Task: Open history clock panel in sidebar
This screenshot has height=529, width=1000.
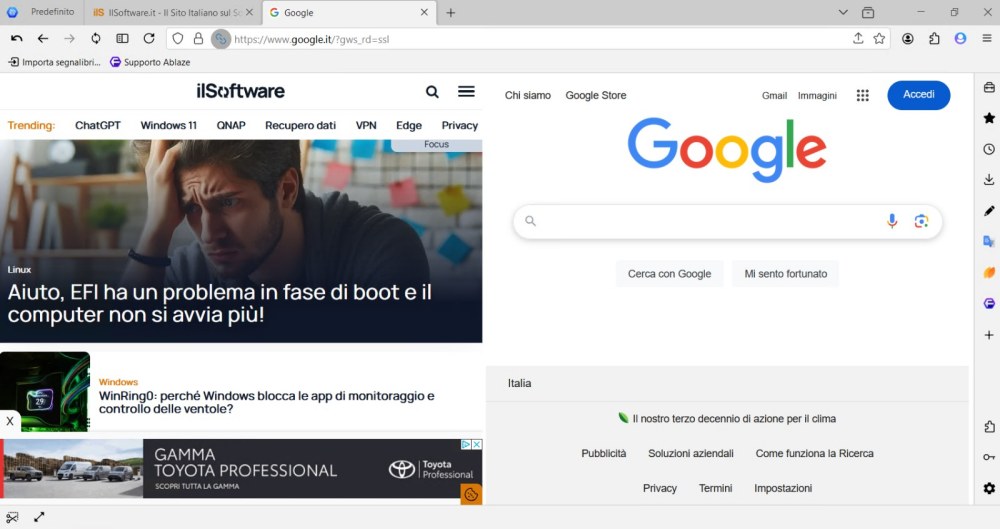Action: 989,149
